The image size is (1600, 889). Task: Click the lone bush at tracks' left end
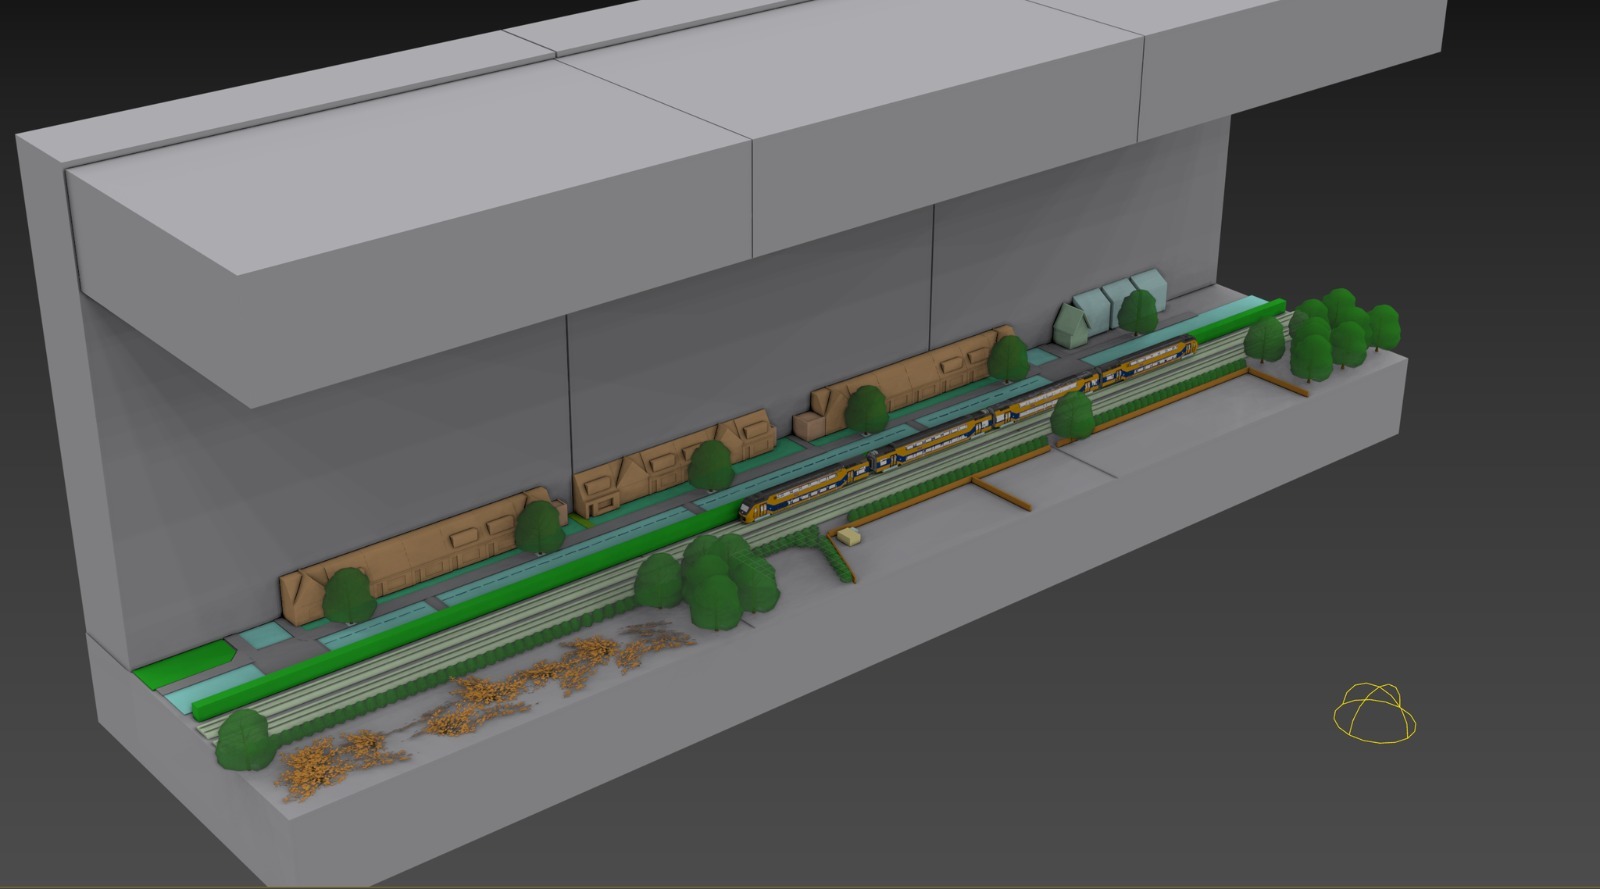(243, 740)
